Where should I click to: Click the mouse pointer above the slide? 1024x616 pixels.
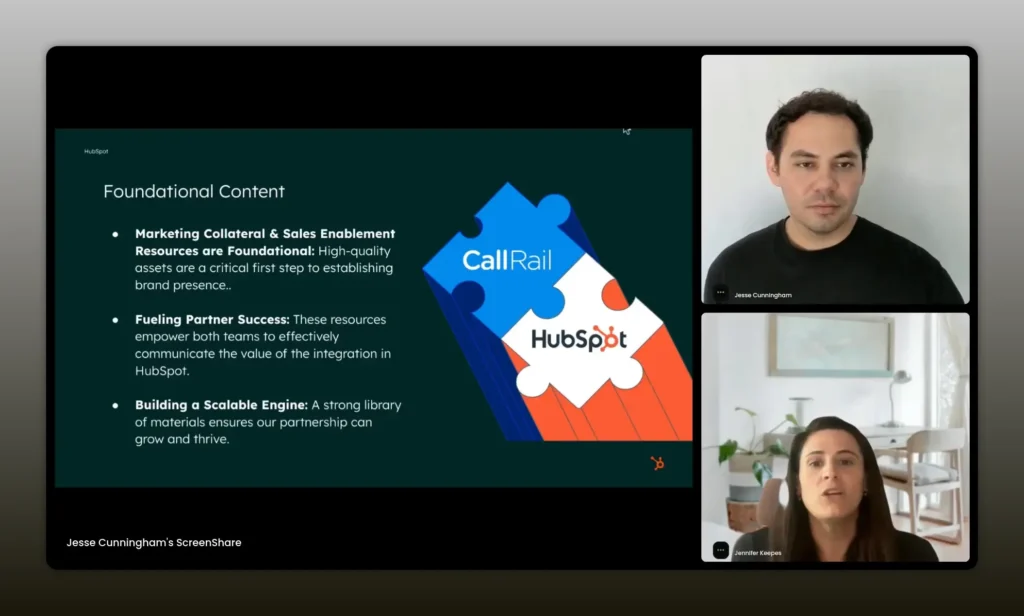click(627, 131)
